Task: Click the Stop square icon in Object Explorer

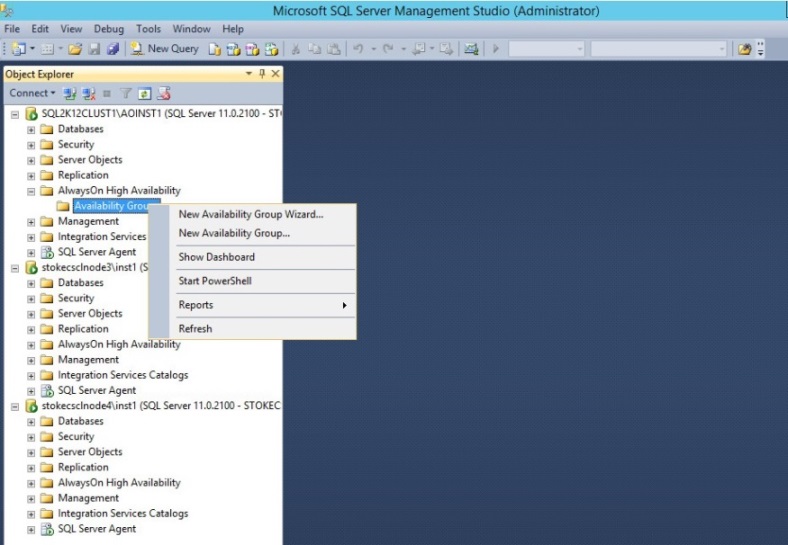Action: 107,94
